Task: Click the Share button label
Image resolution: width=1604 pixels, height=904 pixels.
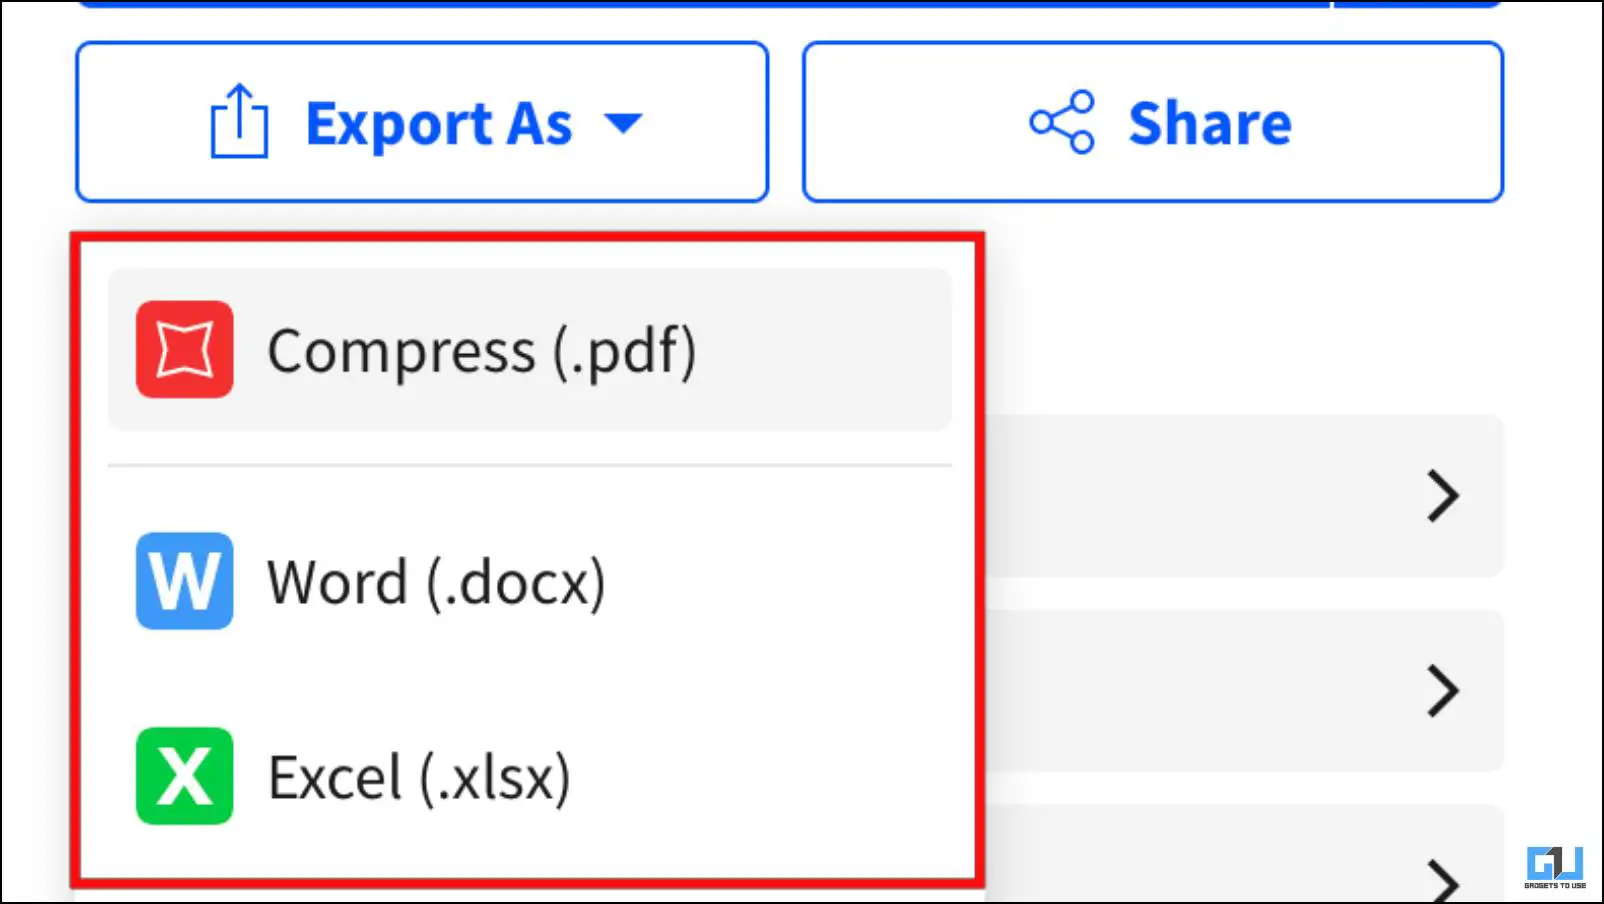Action: click(x=1210, y=123)
